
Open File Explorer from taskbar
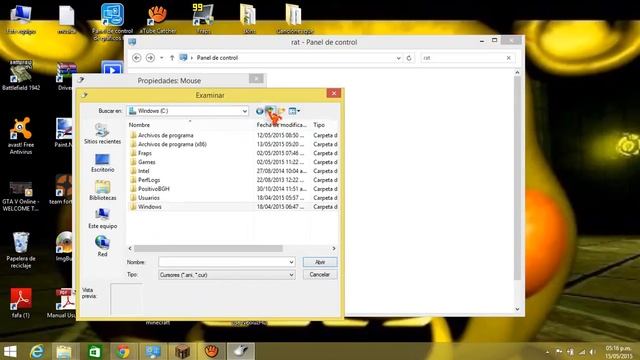coord(64,351)
